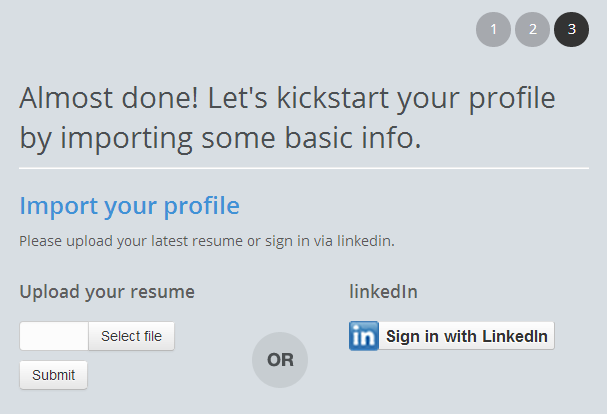Click the word 'kickstart' in the heading

click(333, 98)
